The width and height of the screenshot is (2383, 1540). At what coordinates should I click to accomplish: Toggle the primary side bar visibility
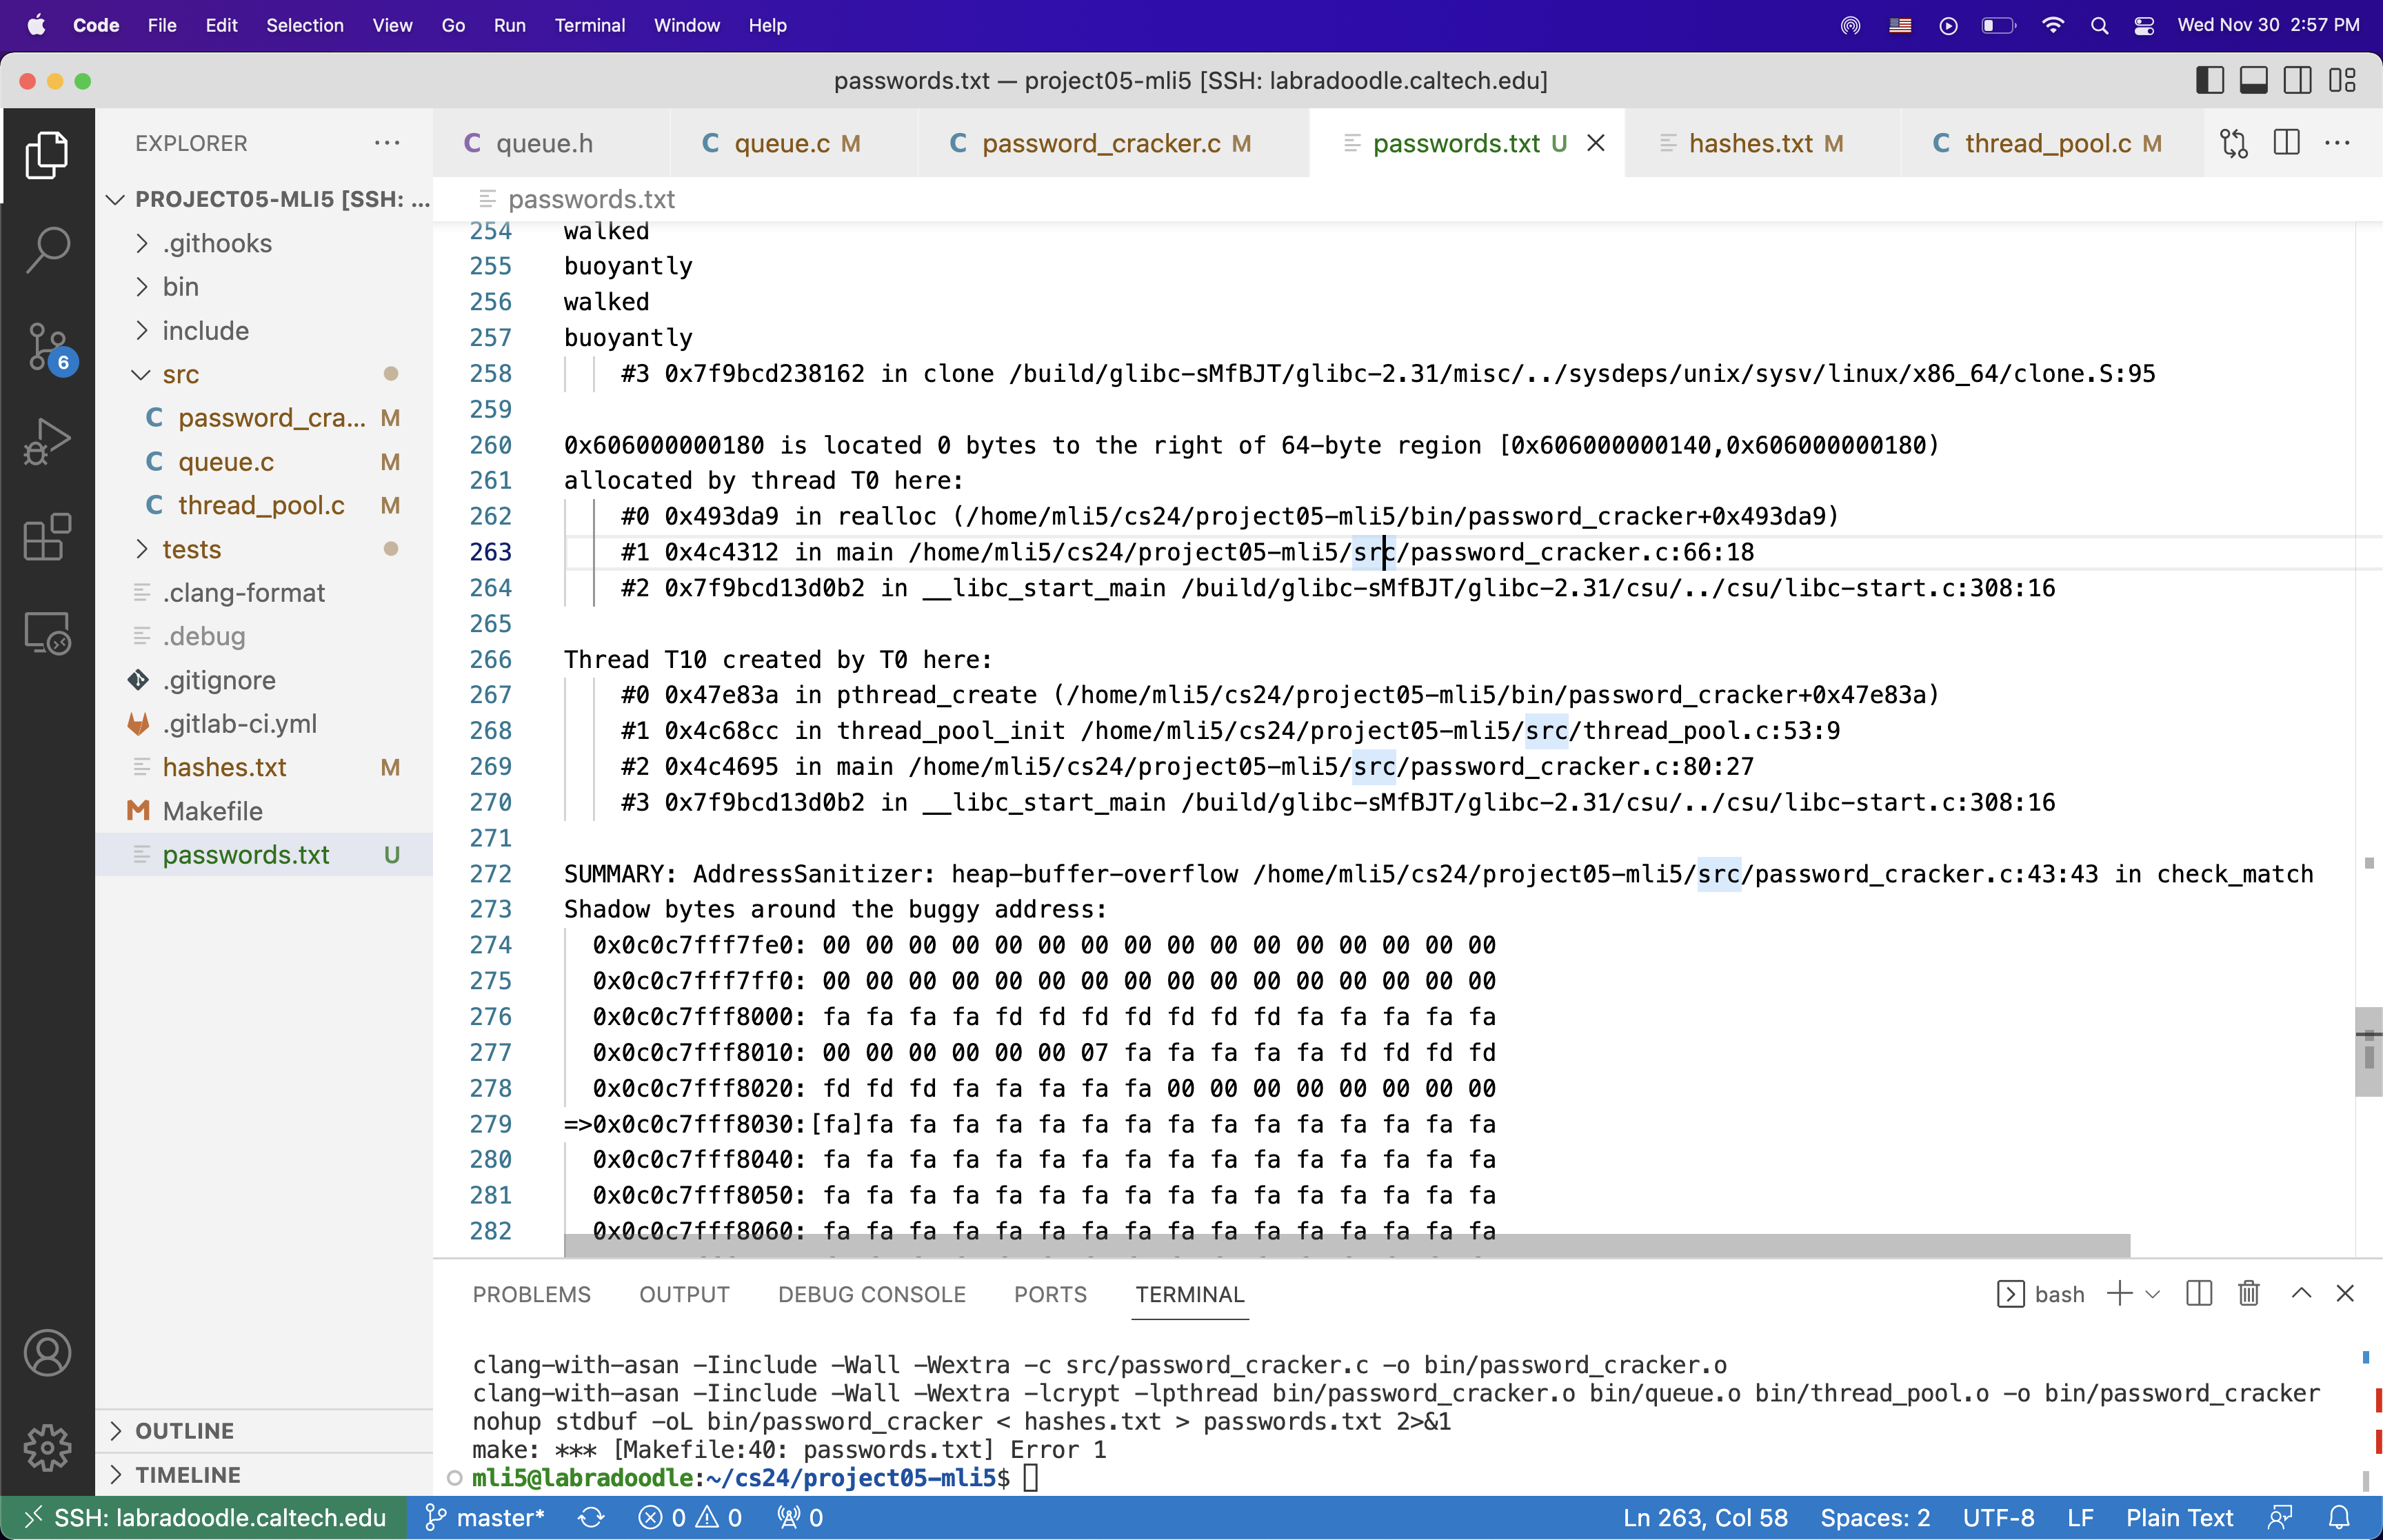[2209, 81]
